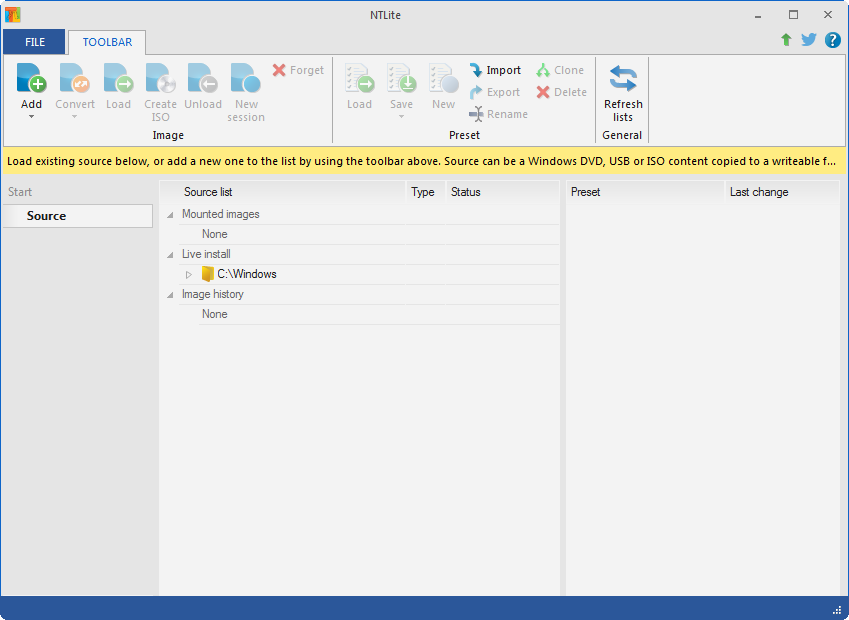Click the Status column header
The width and height of the screenshot is (849, 620).
[502, 192]
